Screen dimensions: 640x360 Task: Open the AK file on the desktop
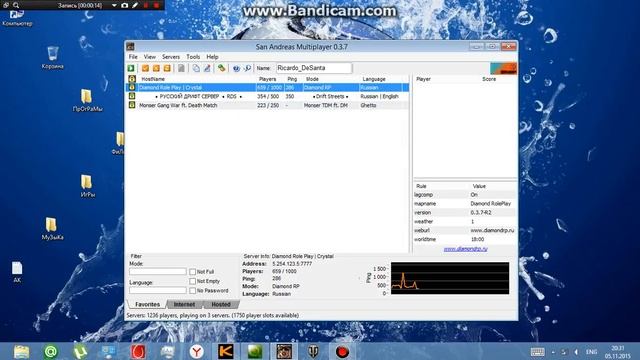[17, 272]
